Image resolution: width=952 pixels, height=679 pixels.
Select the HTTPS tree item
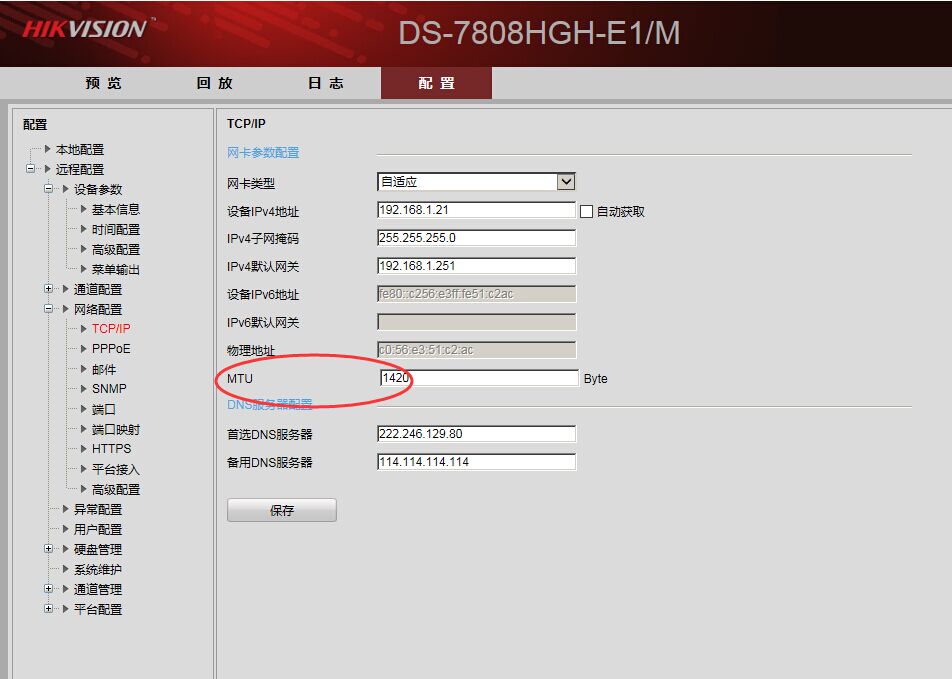[111, 449]
